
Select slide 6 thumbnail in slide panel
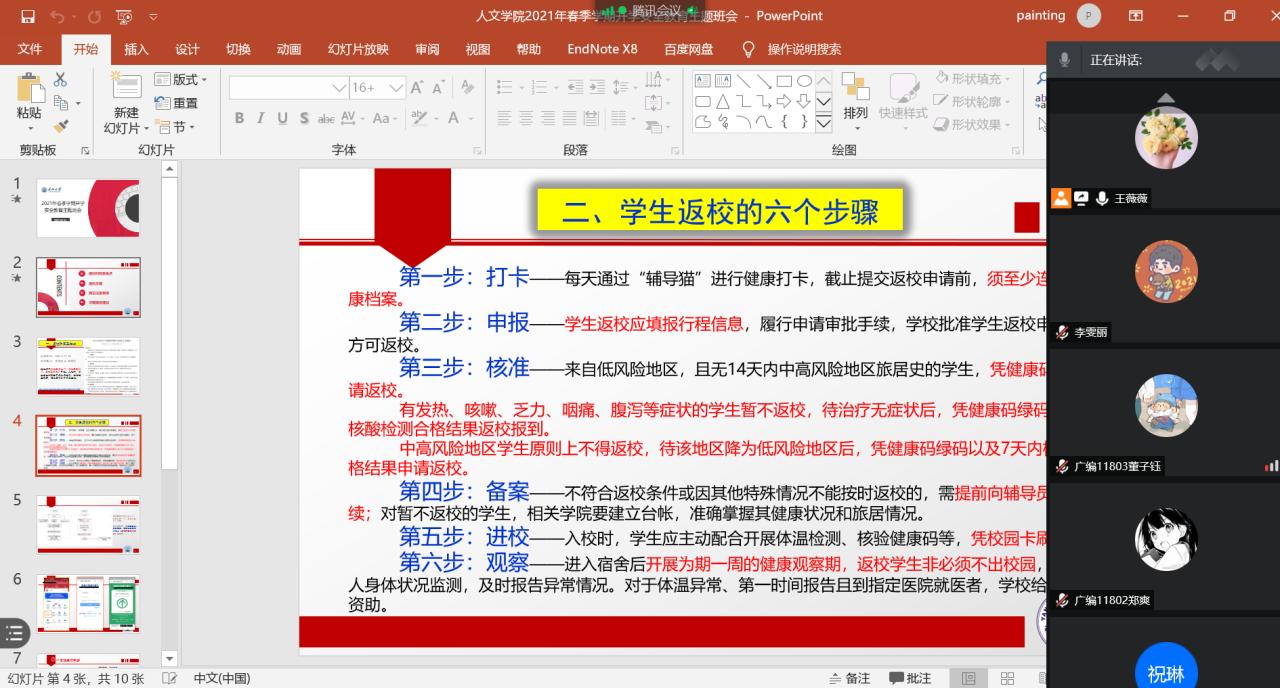(88, 603)
